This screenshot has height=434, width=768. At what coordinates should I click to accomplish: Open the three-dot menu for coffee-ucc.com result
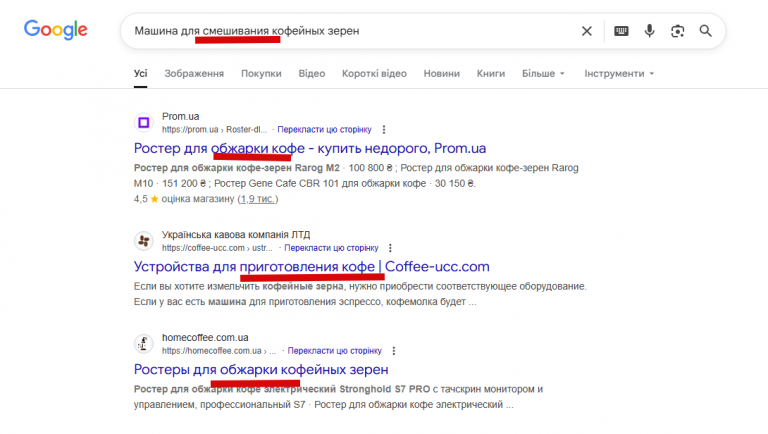click(390, 248)
